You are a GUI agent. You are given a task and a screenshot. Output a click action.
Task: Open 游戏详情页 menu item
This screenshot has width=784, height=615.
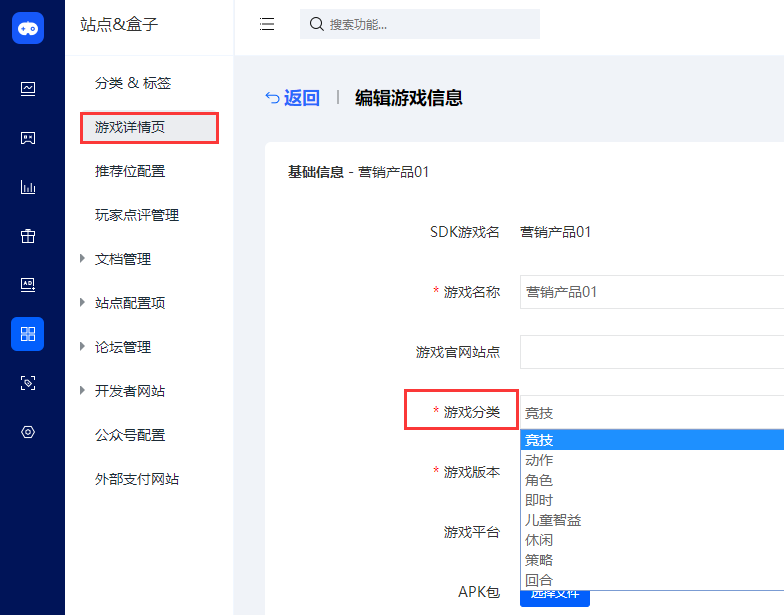[x=150, y=128]
